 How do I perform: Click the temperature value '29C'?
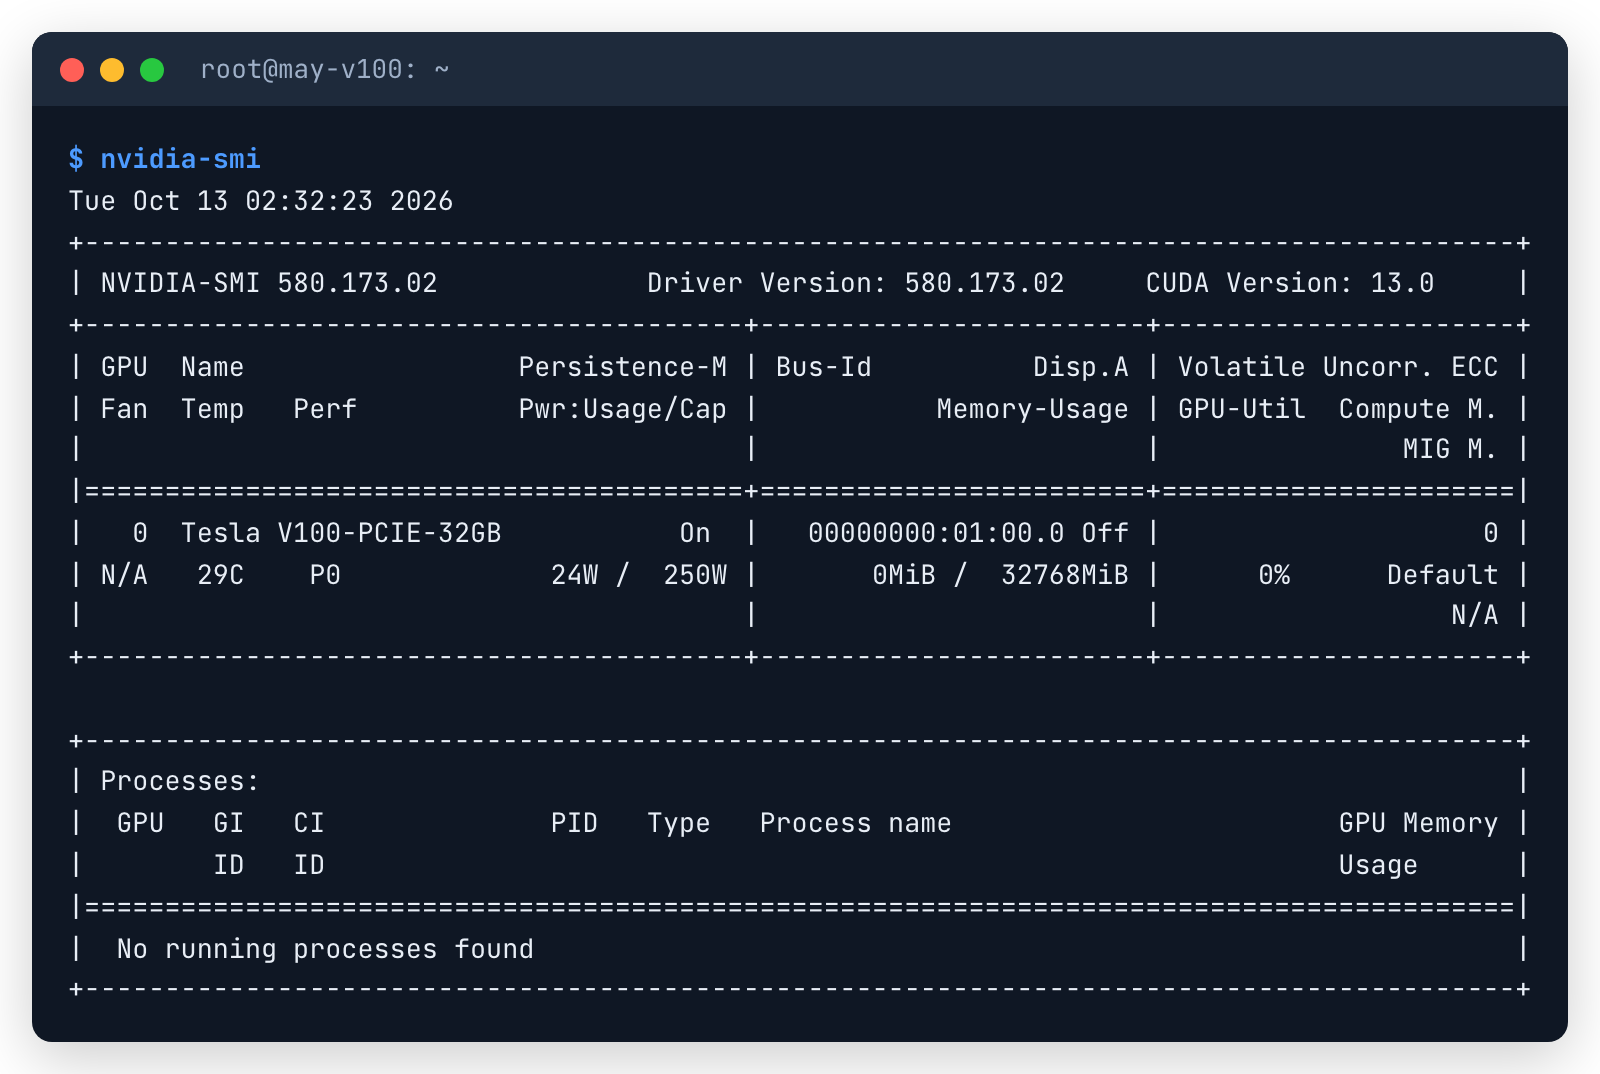(x=221, y=575)
